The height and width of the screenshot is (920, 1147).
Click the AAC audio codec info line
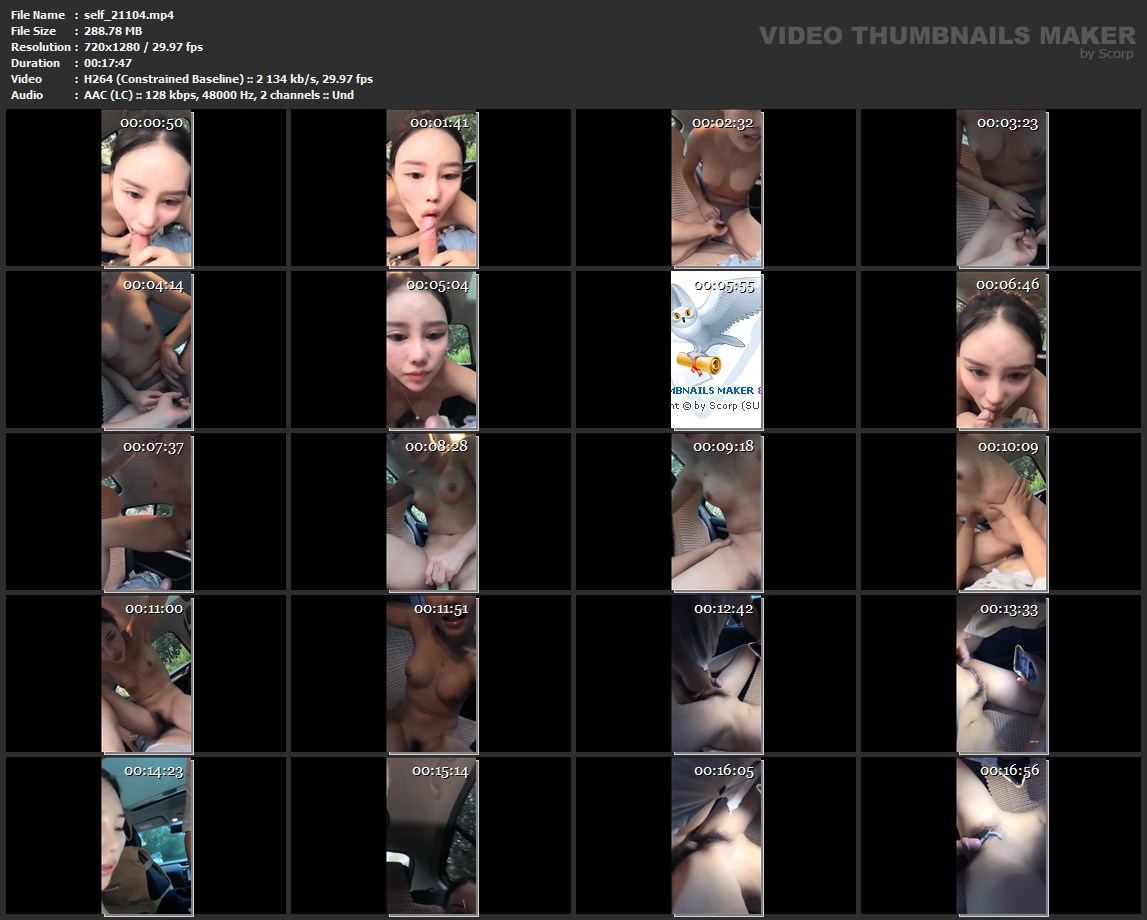[x=219, y=95]
